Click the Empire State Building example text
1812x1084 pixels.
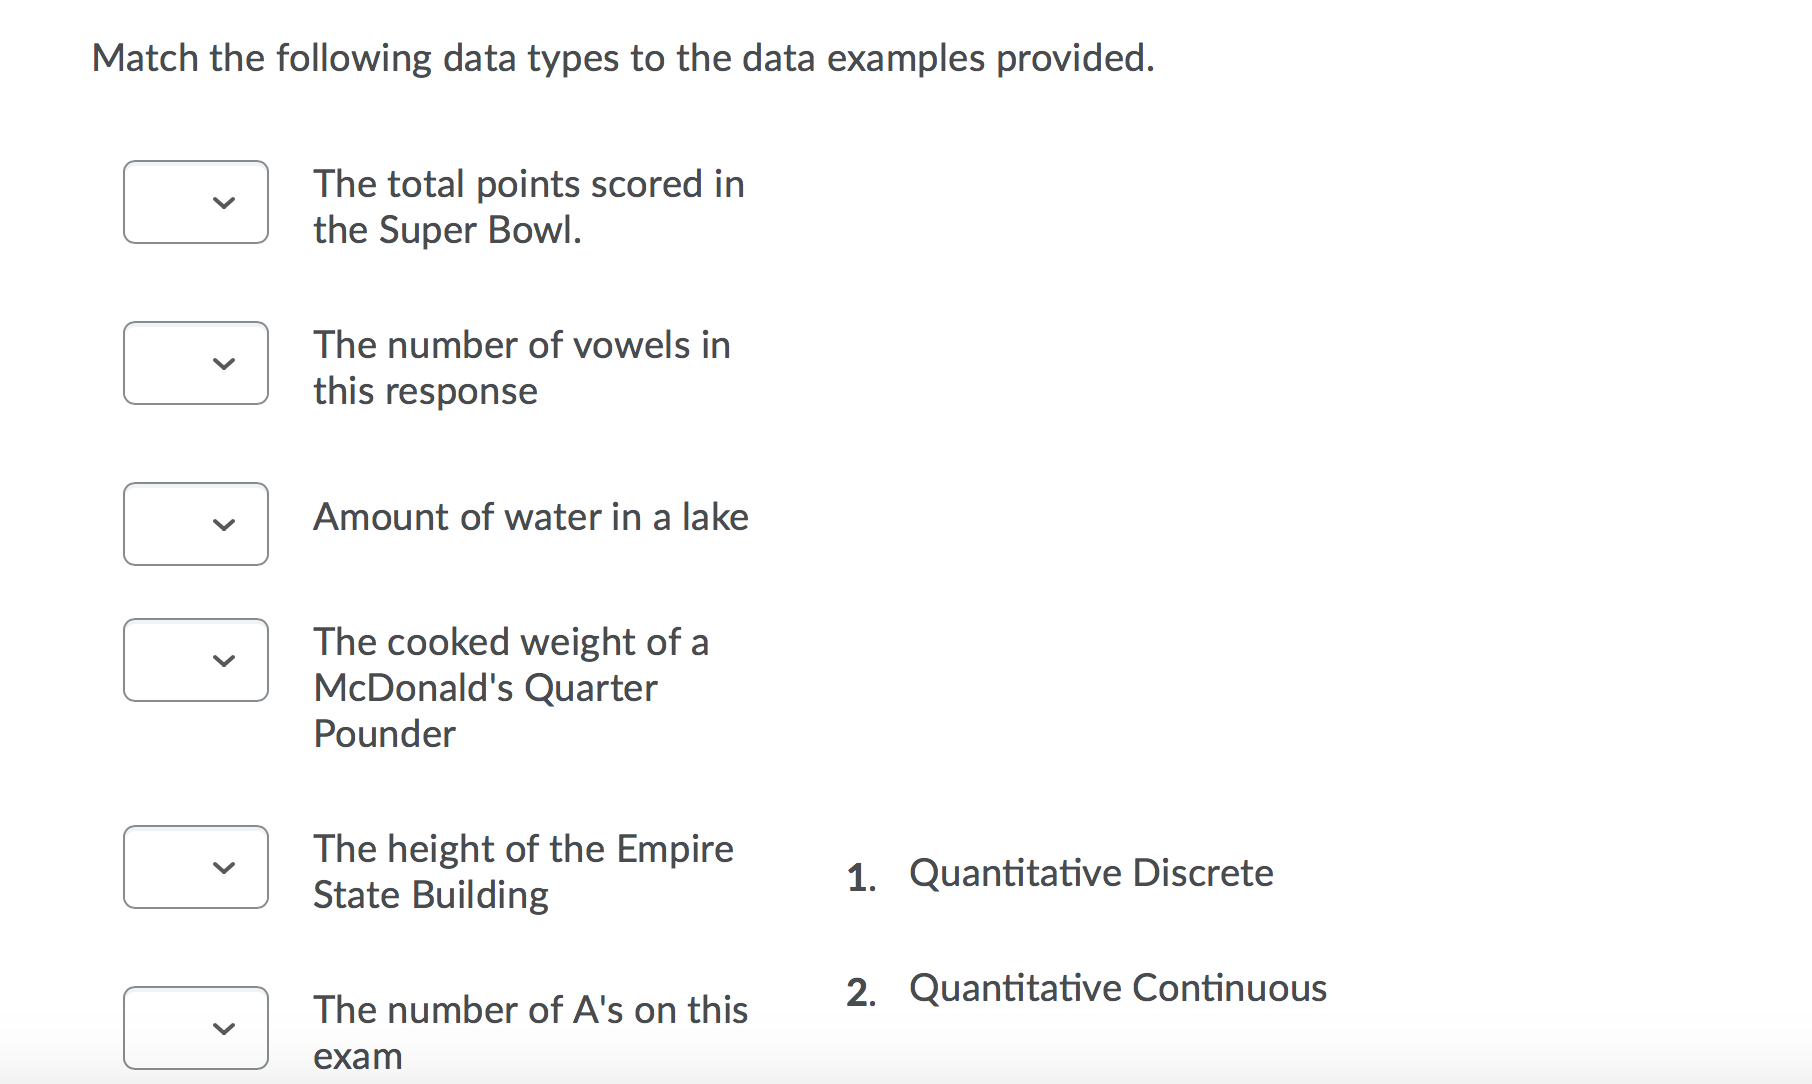tap(523, 871)
